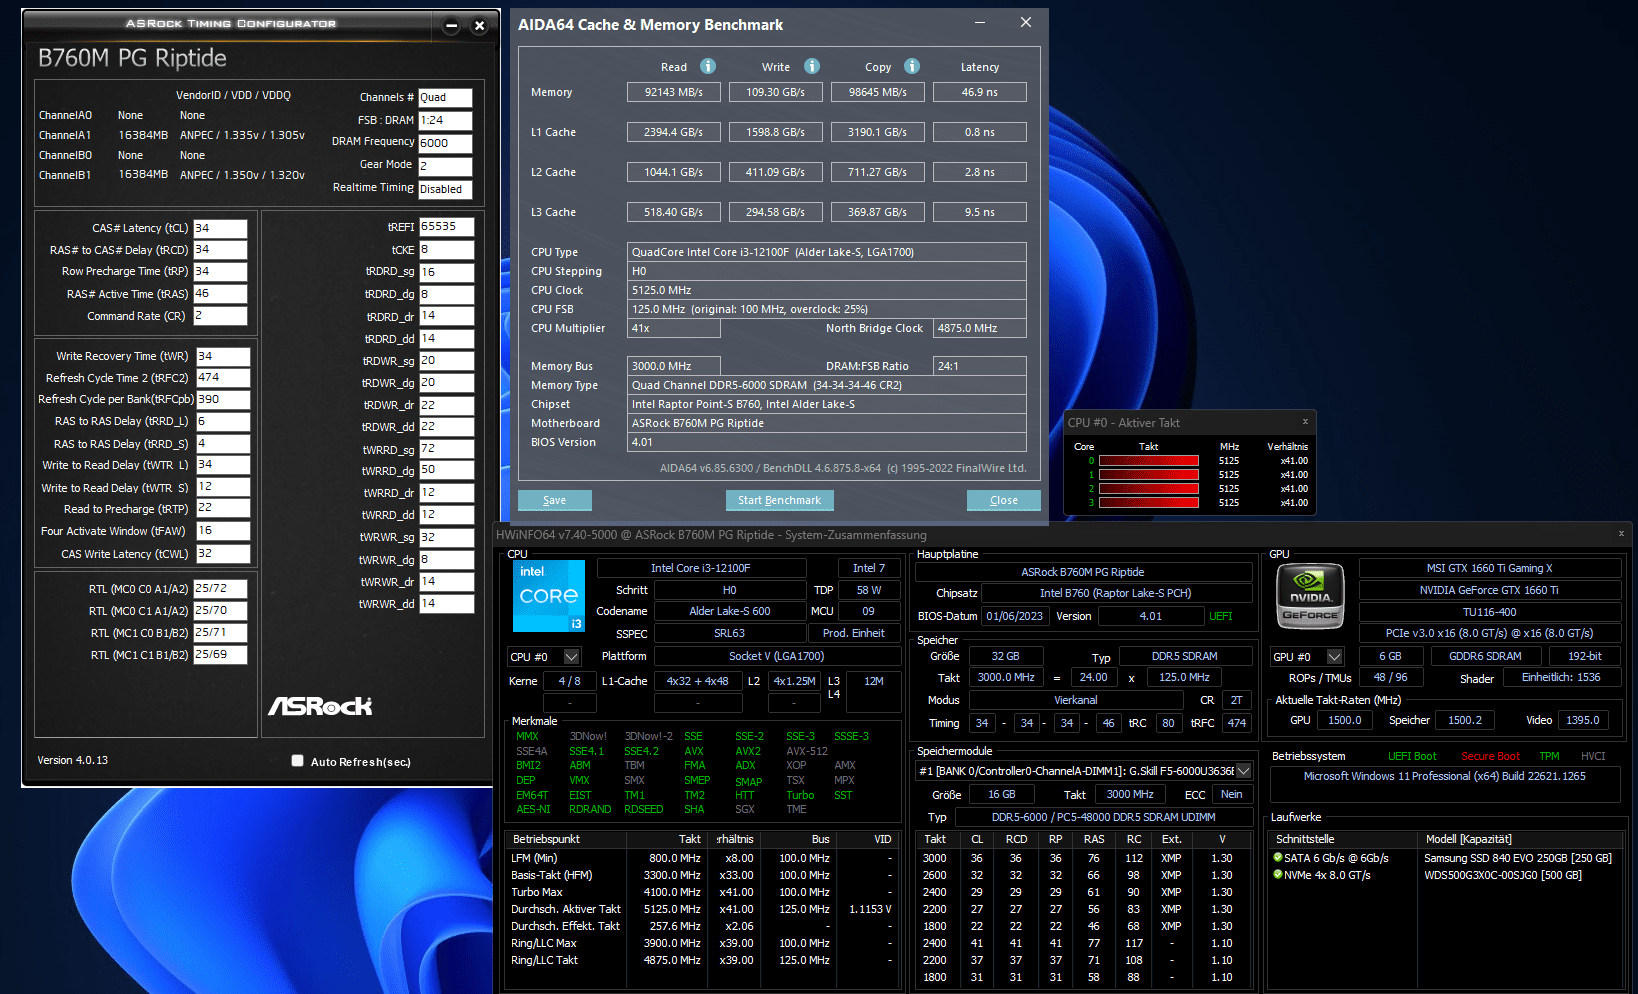
Task: Click the Command Rate (CR) field
Action: [x=220, y=316]
